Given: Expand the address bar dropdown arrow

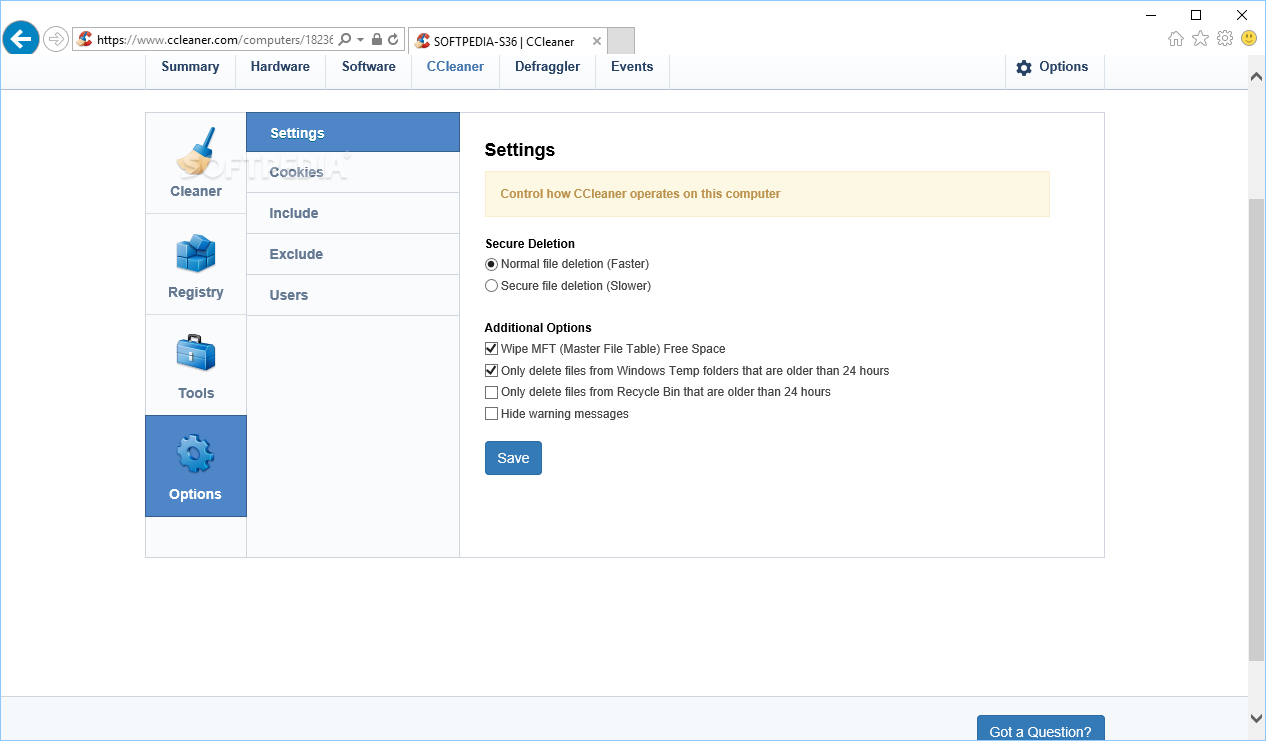Looking at the screenshot, I should point(360,40).
